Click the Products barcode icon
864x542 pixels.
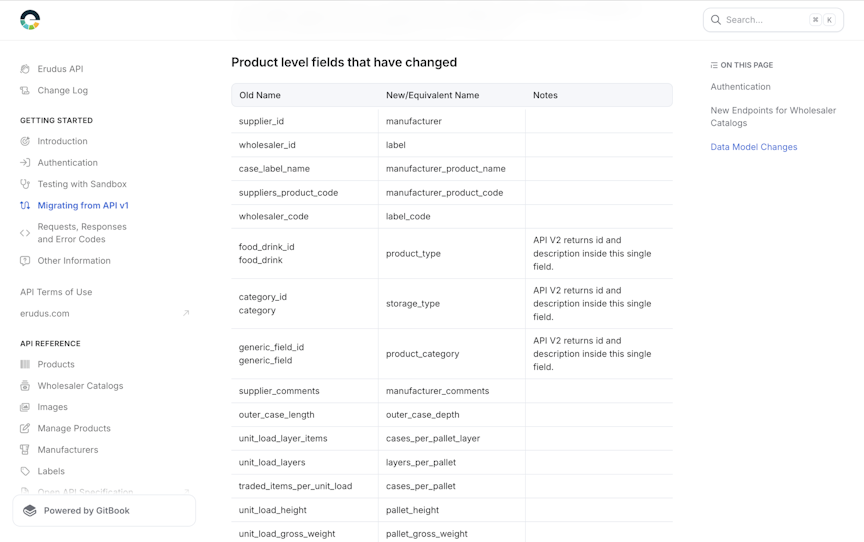coord(25,364)
